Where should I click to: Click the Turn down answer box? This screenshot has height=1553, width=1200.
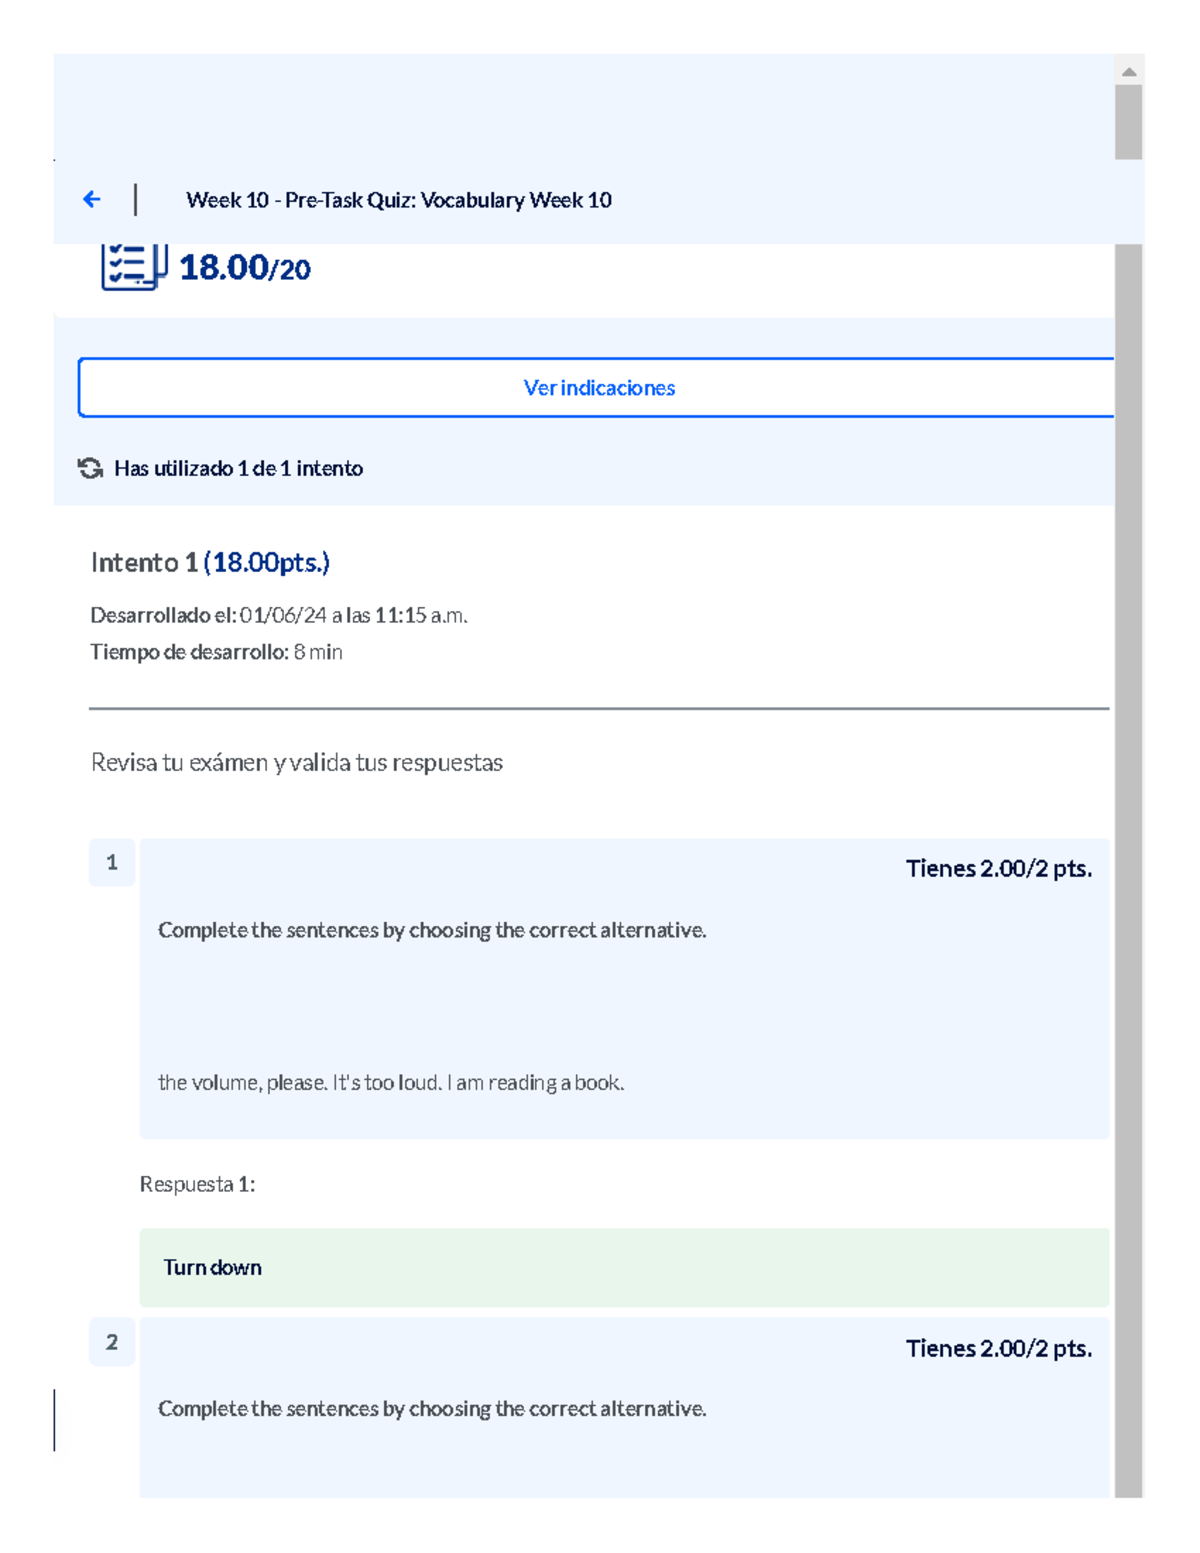click(x=624, y=1267)
